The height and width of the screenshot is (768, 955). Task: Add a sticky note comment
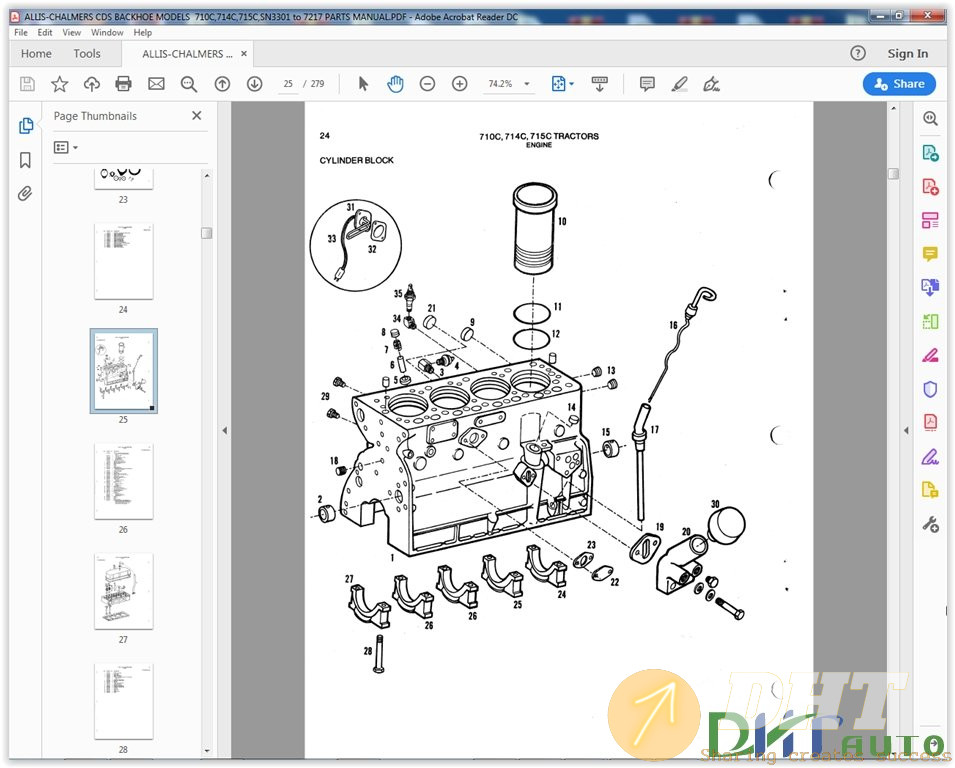647,84
